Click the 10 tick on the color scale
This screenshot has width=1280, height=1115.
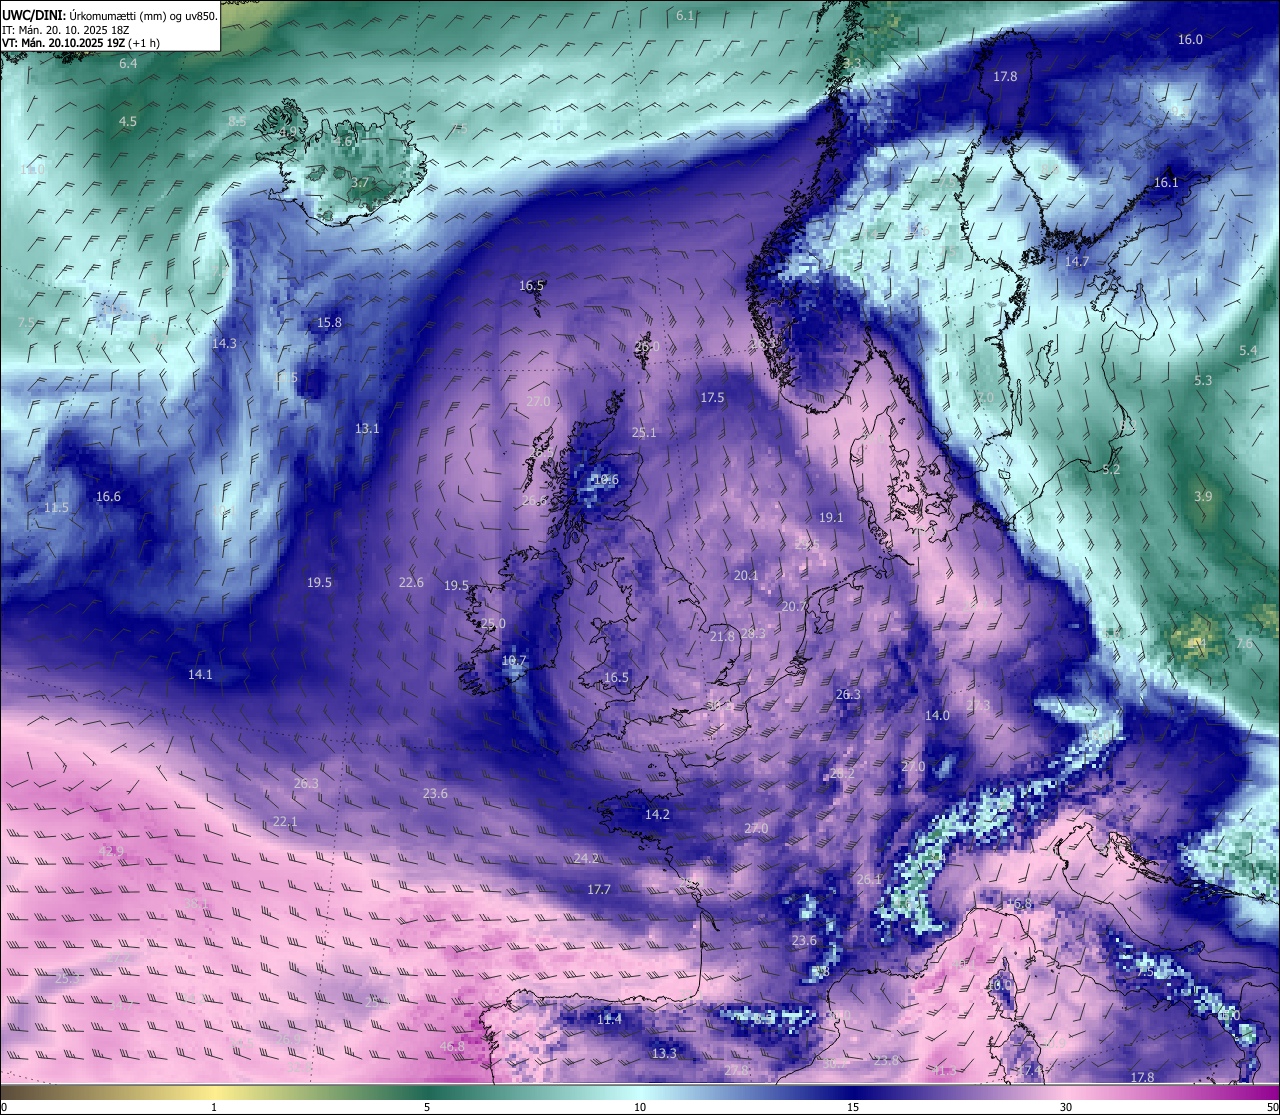point(640,1107)
